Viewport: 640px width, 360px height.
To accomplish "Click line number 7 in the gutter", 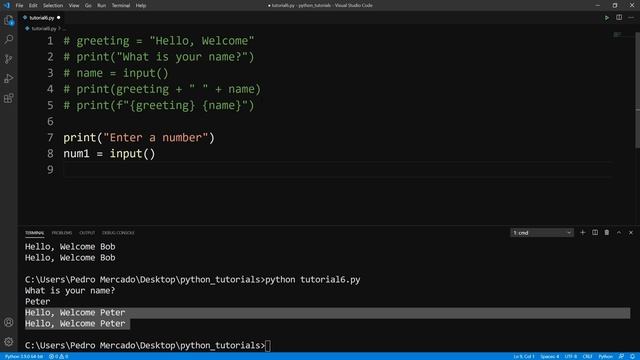I will tap(50, 138).
